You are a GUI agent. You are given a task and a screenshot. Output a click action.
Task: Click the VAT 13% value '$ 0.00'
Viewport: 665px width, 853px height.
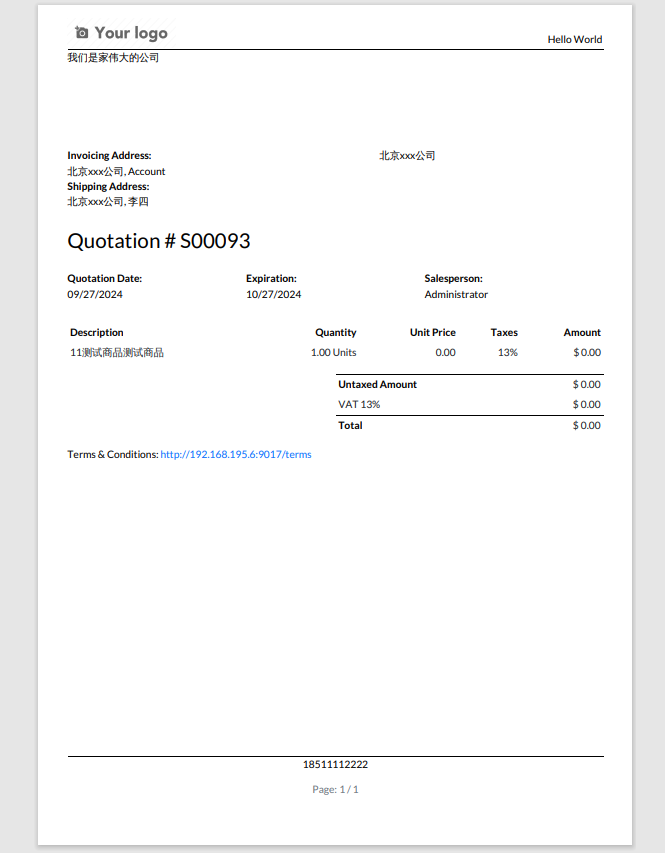point(587,405)
